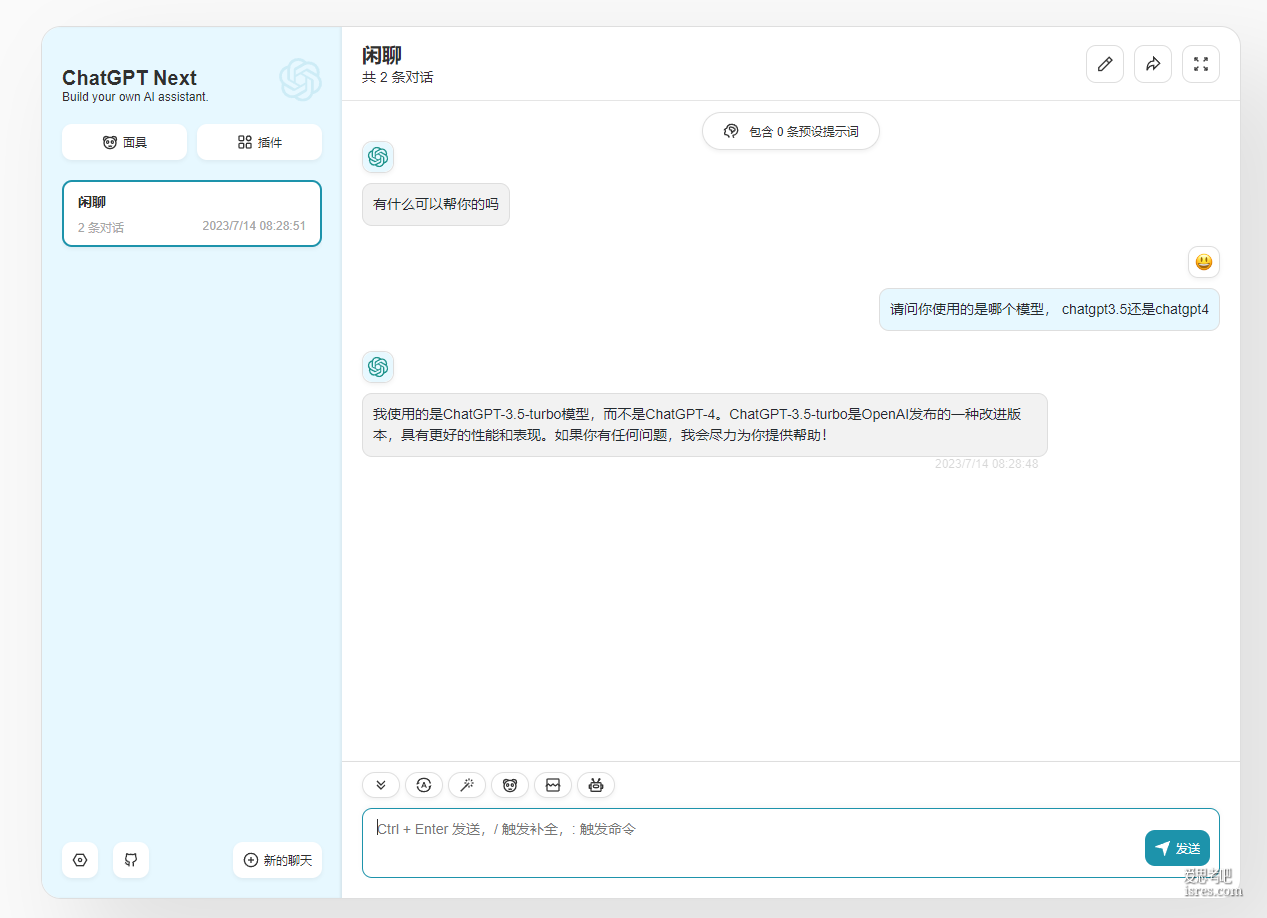Click the 有什么可以帮你的吗 greeting bubble

click(436, 204)
